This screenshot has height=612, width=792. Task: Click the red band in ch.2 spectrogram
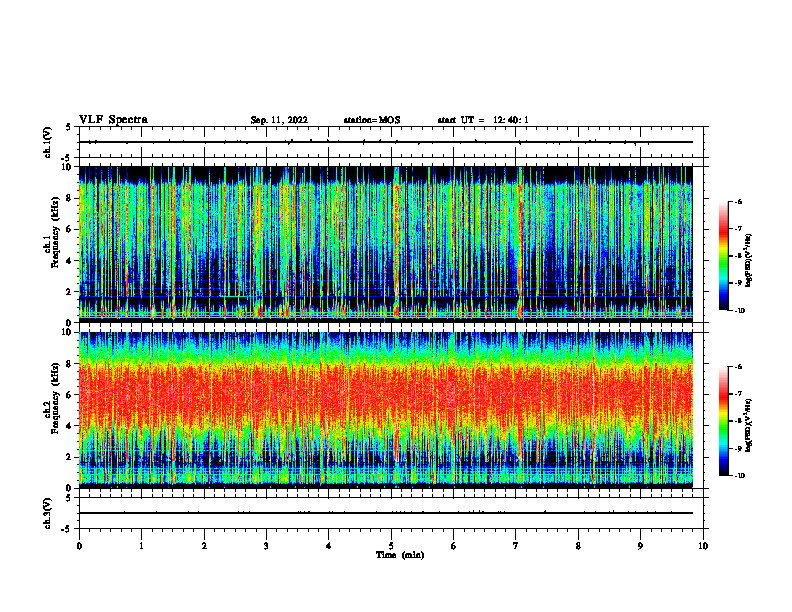(386, 394)
